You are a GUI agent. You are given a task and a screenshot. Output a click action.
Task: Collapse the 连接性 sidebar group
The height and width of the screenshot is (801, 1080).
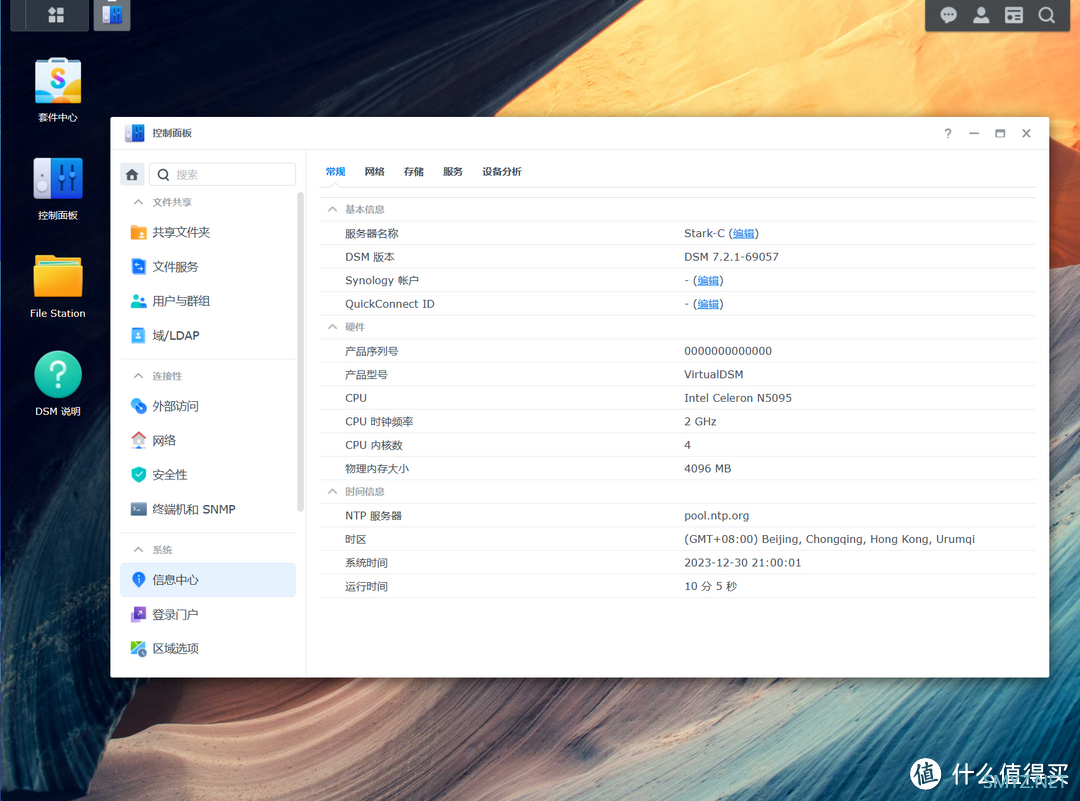click(138, 376)
